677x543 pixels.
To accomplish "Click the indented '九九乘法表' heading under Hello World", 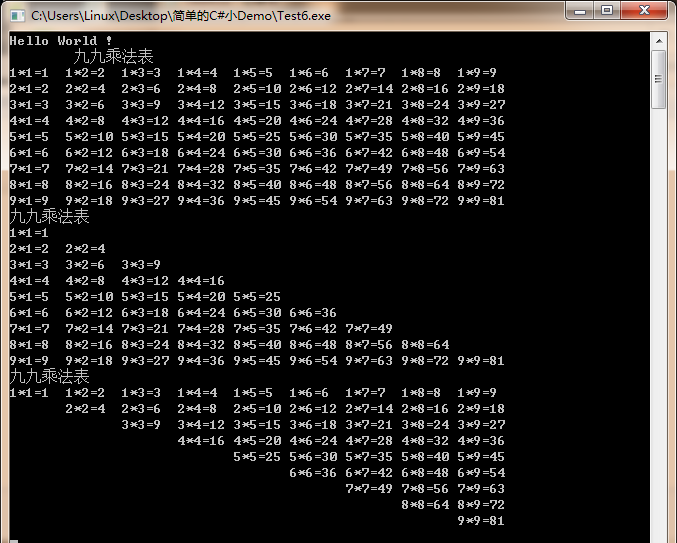I will click(x=114, y=57).
